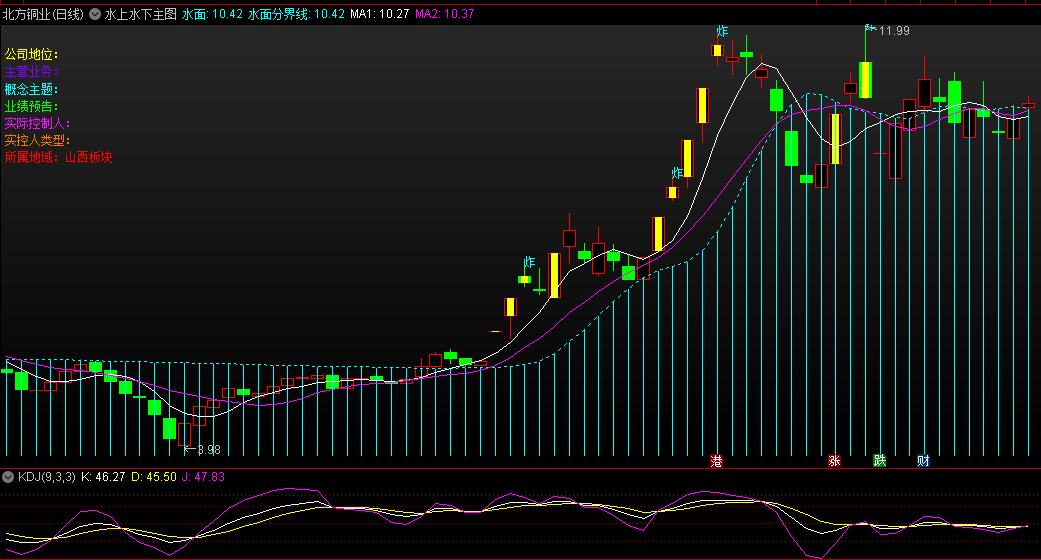
Task: Click the 涨 marker icon at chart bottom
Action: click(834, 461)
